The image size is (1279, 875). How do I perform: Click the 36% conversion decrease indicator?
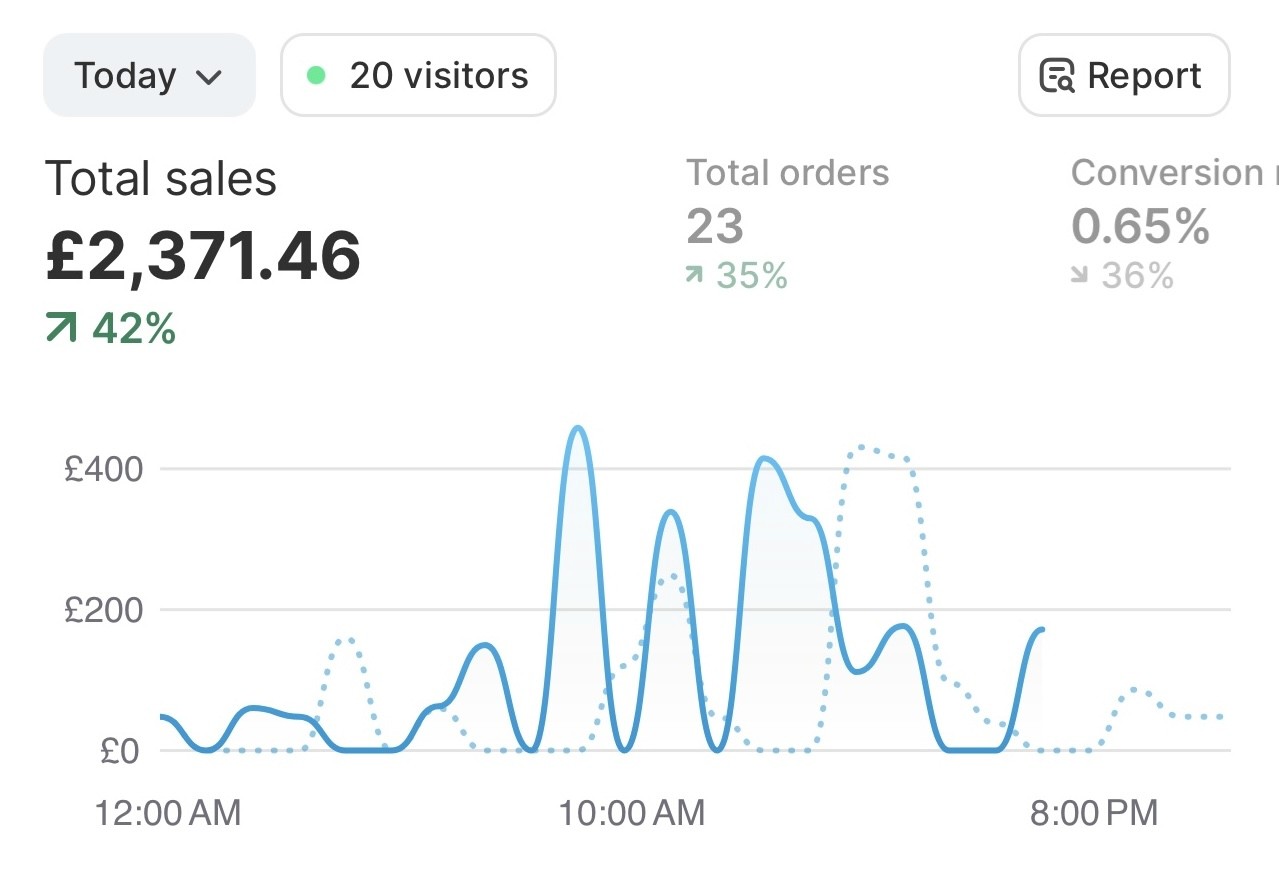[1122, 275]
